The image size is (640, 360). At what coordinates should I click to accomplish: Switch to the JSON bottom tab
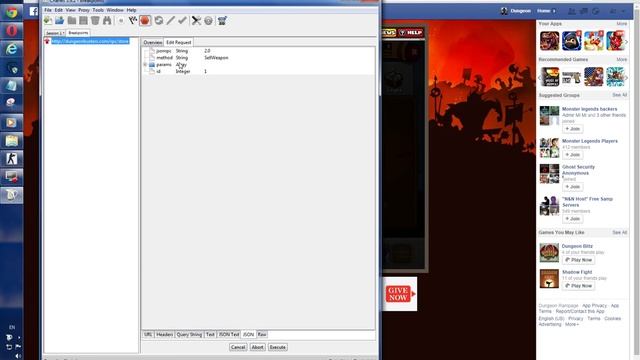pyautogui.click(x=248, y=334)
